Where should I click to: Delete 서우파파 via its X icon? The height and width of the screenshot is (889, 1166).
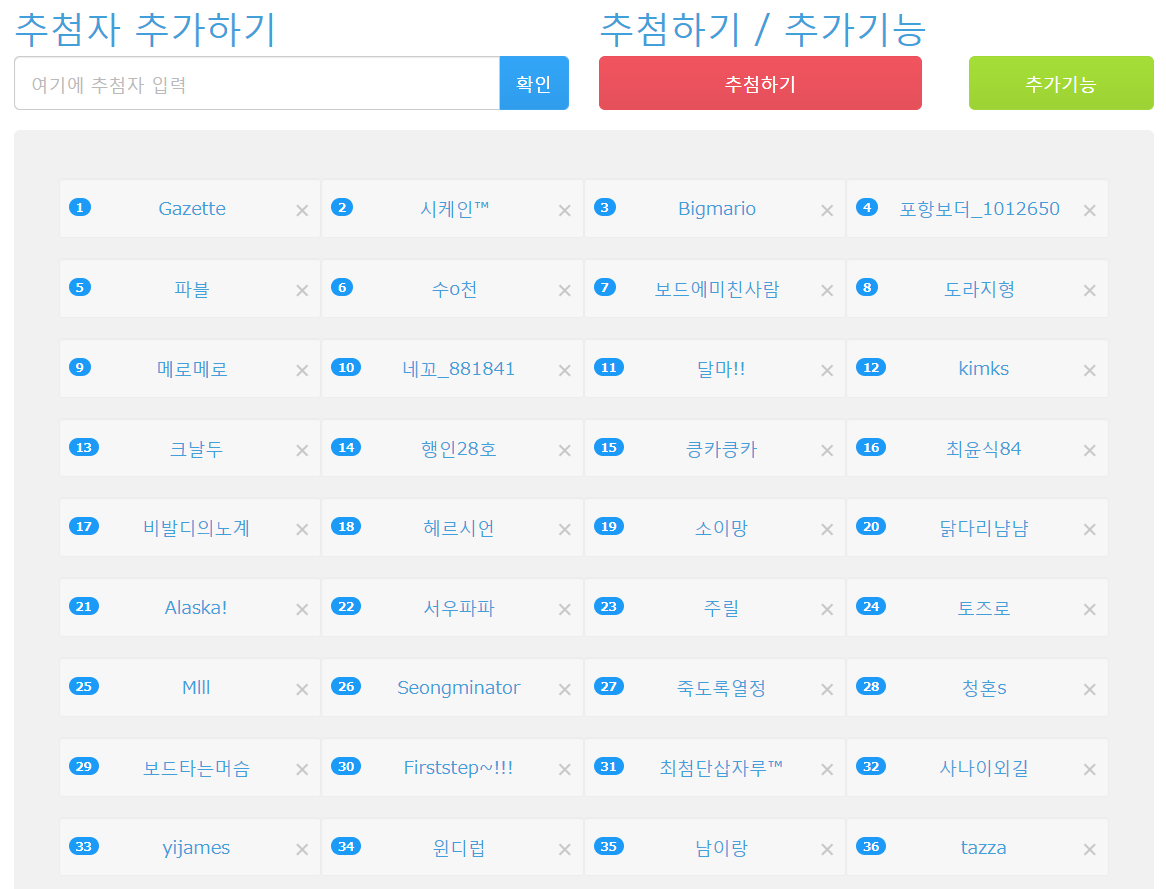pos(564,610)
